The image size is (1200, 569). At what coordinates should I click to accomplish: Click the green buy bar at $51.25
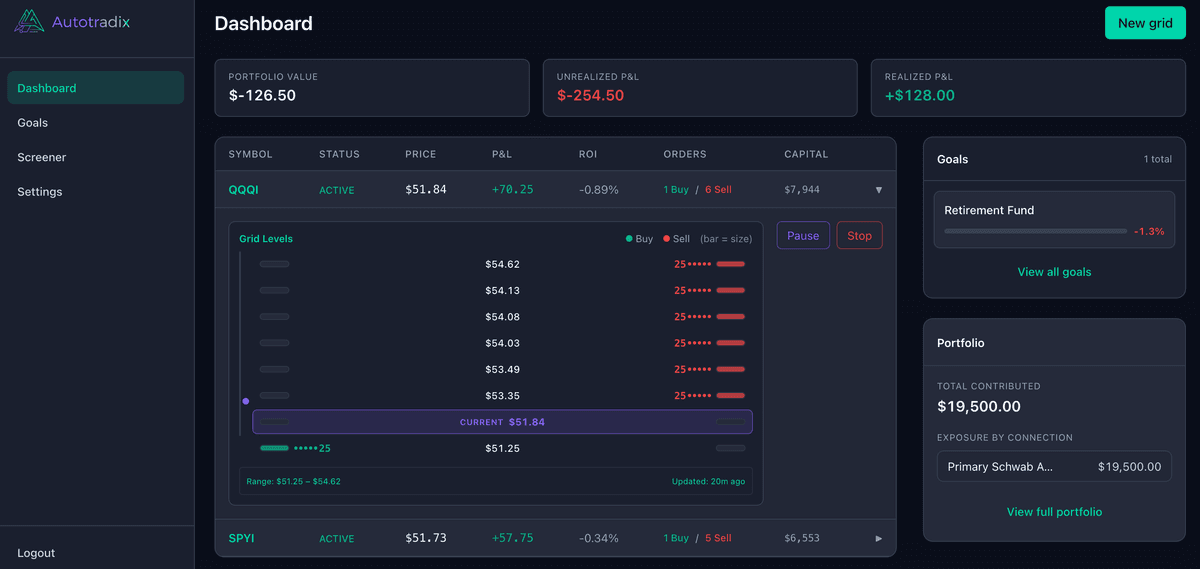pos(274,449)
